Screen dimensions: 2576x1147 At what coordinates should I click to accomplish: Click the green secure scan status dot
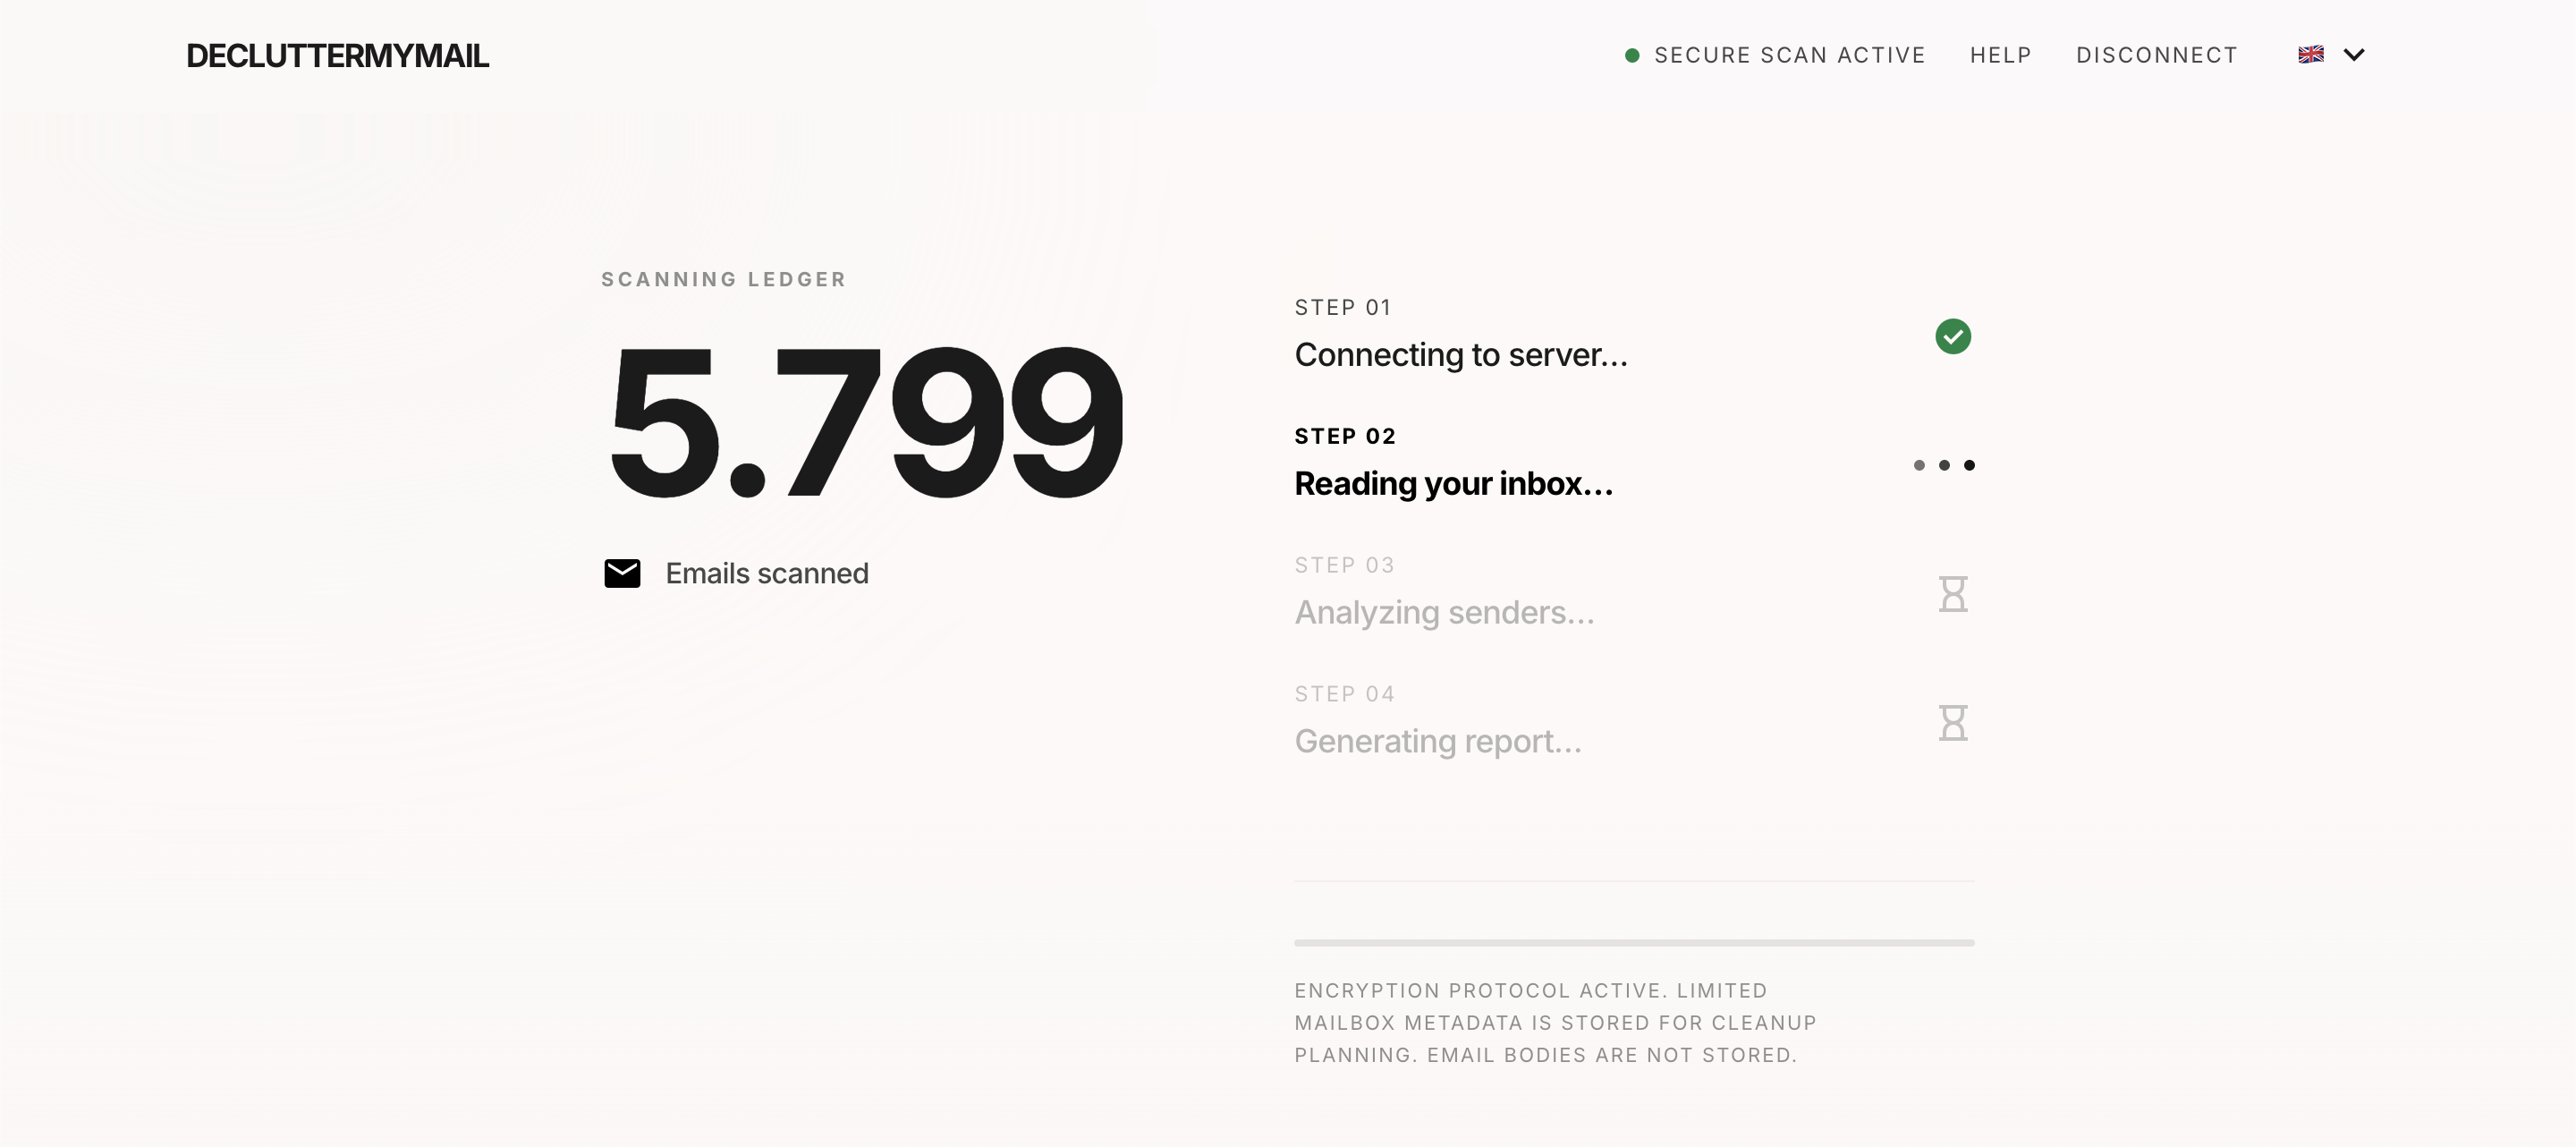tap(1632, 55)
